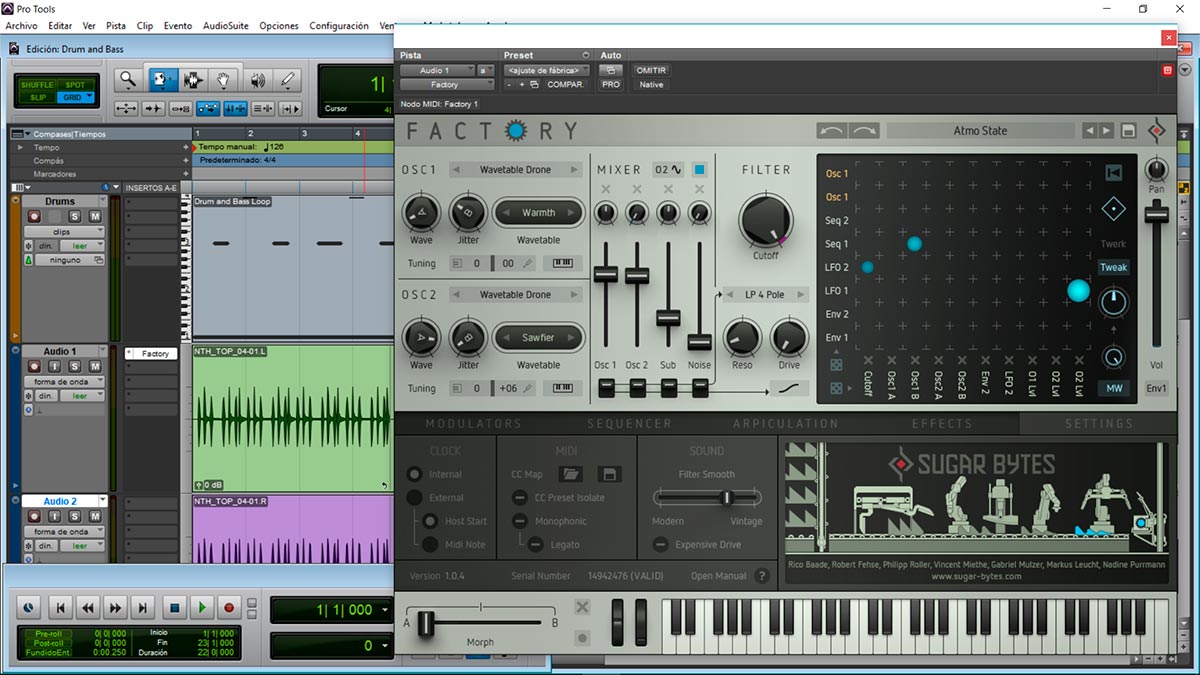Open the Opciones menu
The image size is (1200, 675).
(x=279, y=26)
